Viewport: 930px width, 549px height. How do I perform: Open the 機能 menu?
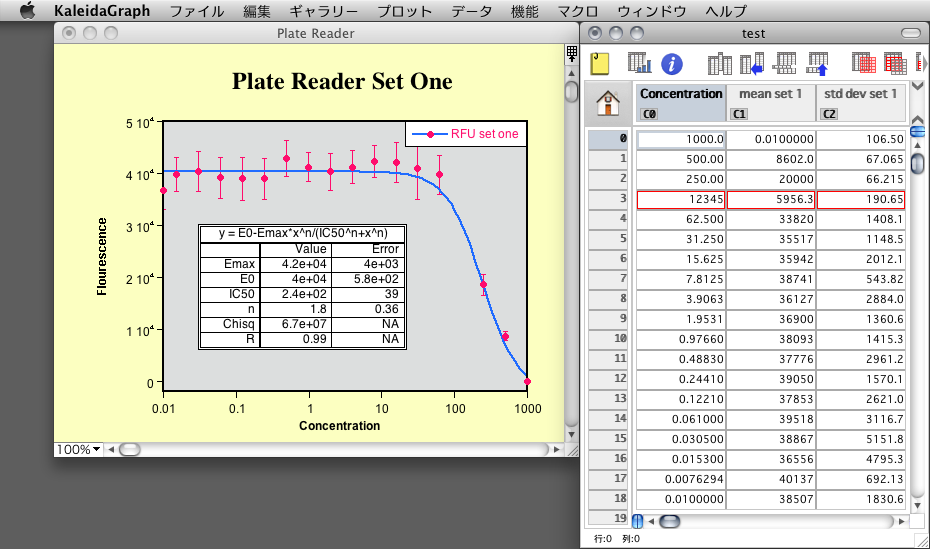[x=525, y=11]
